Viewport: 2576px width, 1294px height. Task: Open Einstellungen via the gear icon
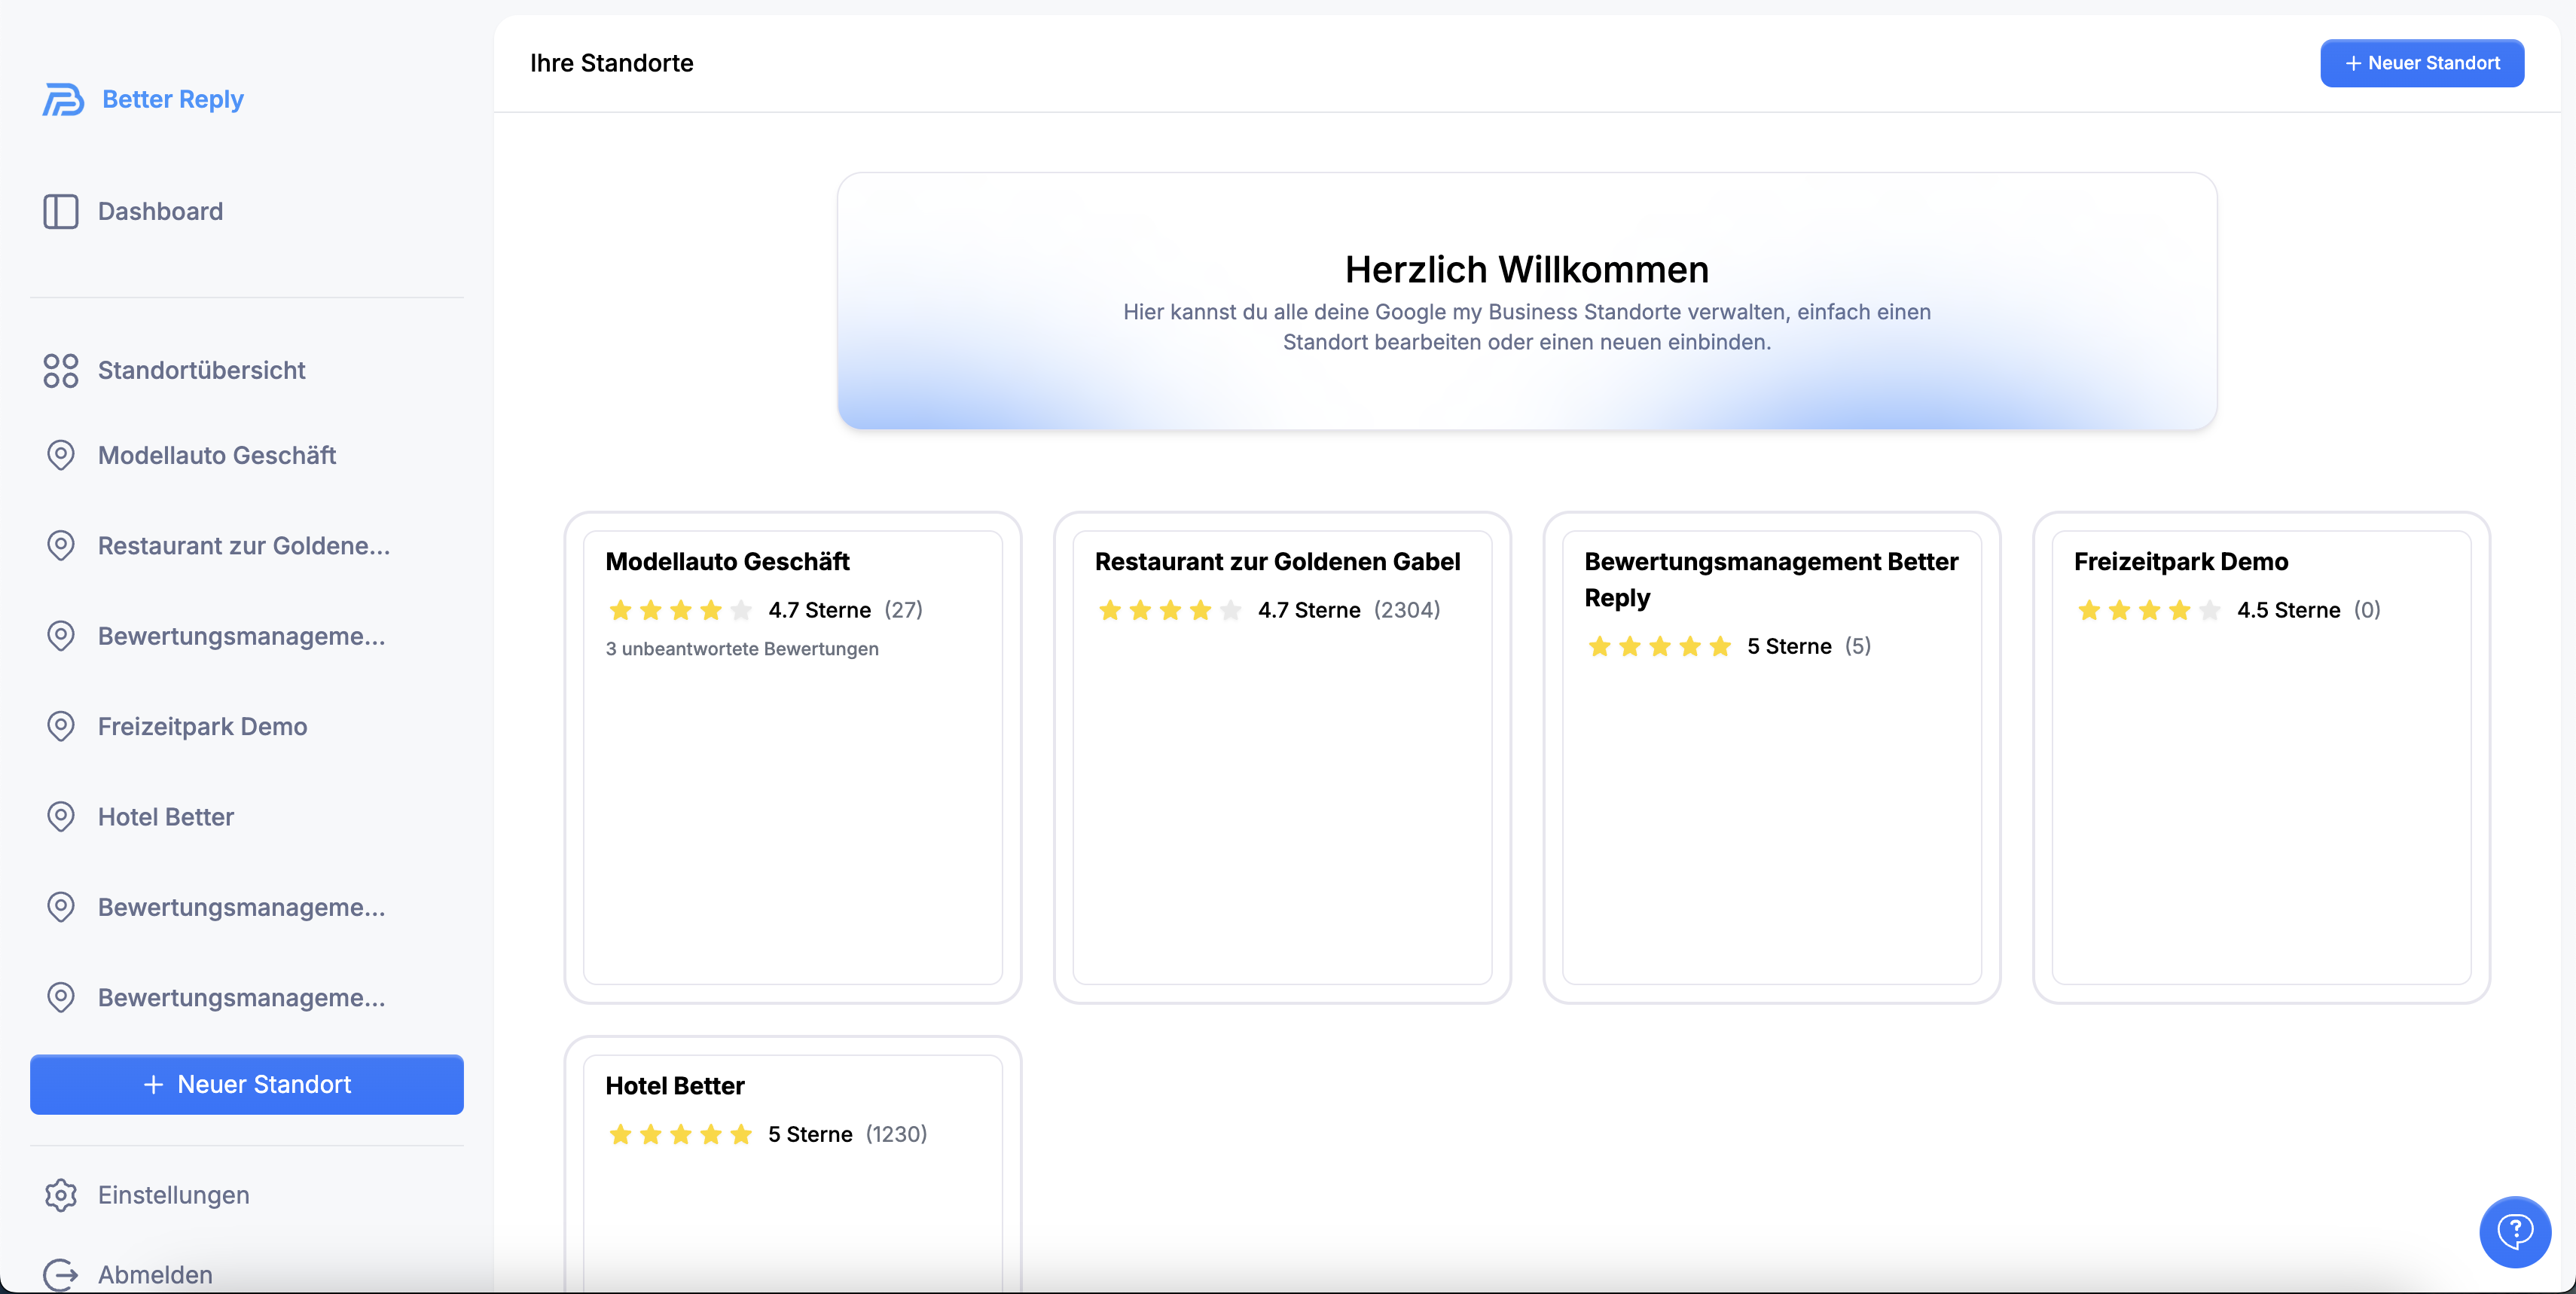(61, 1195)
